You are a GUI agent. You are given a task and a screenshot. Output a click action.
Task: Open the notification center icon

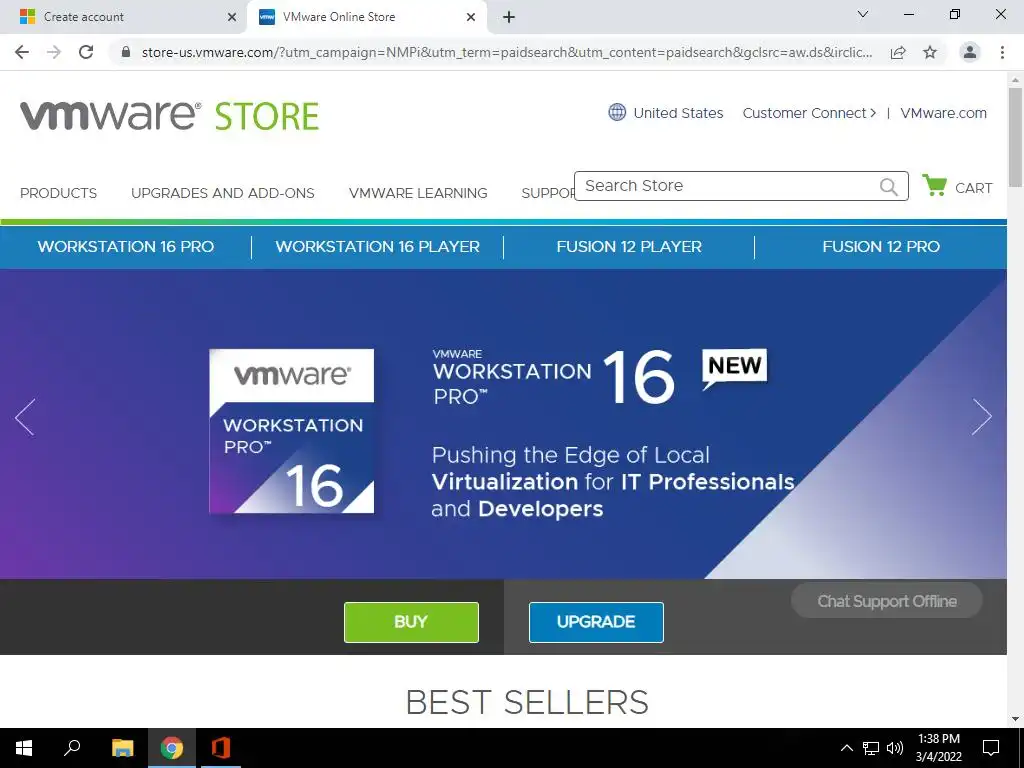pos(991,748)
